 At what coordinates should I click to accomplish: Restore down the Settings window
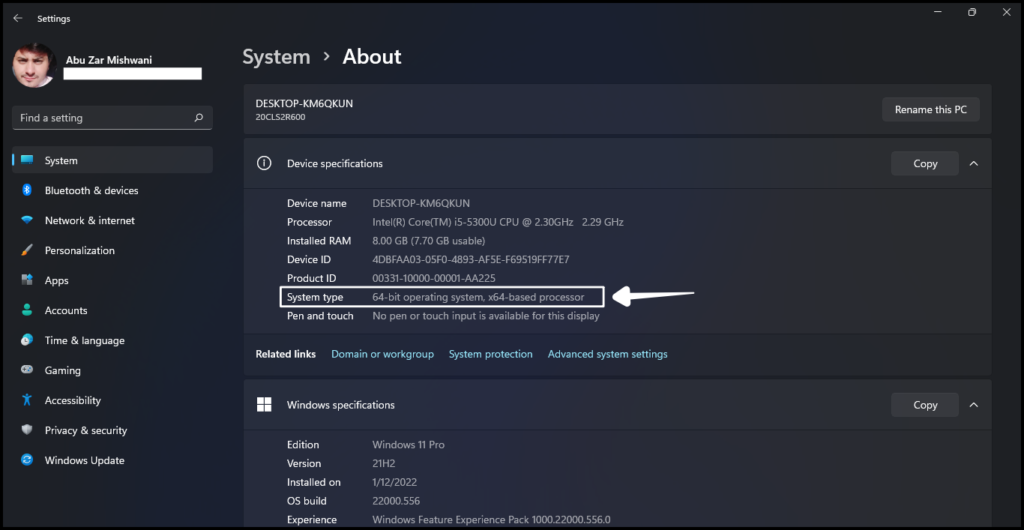coord(972,12)
